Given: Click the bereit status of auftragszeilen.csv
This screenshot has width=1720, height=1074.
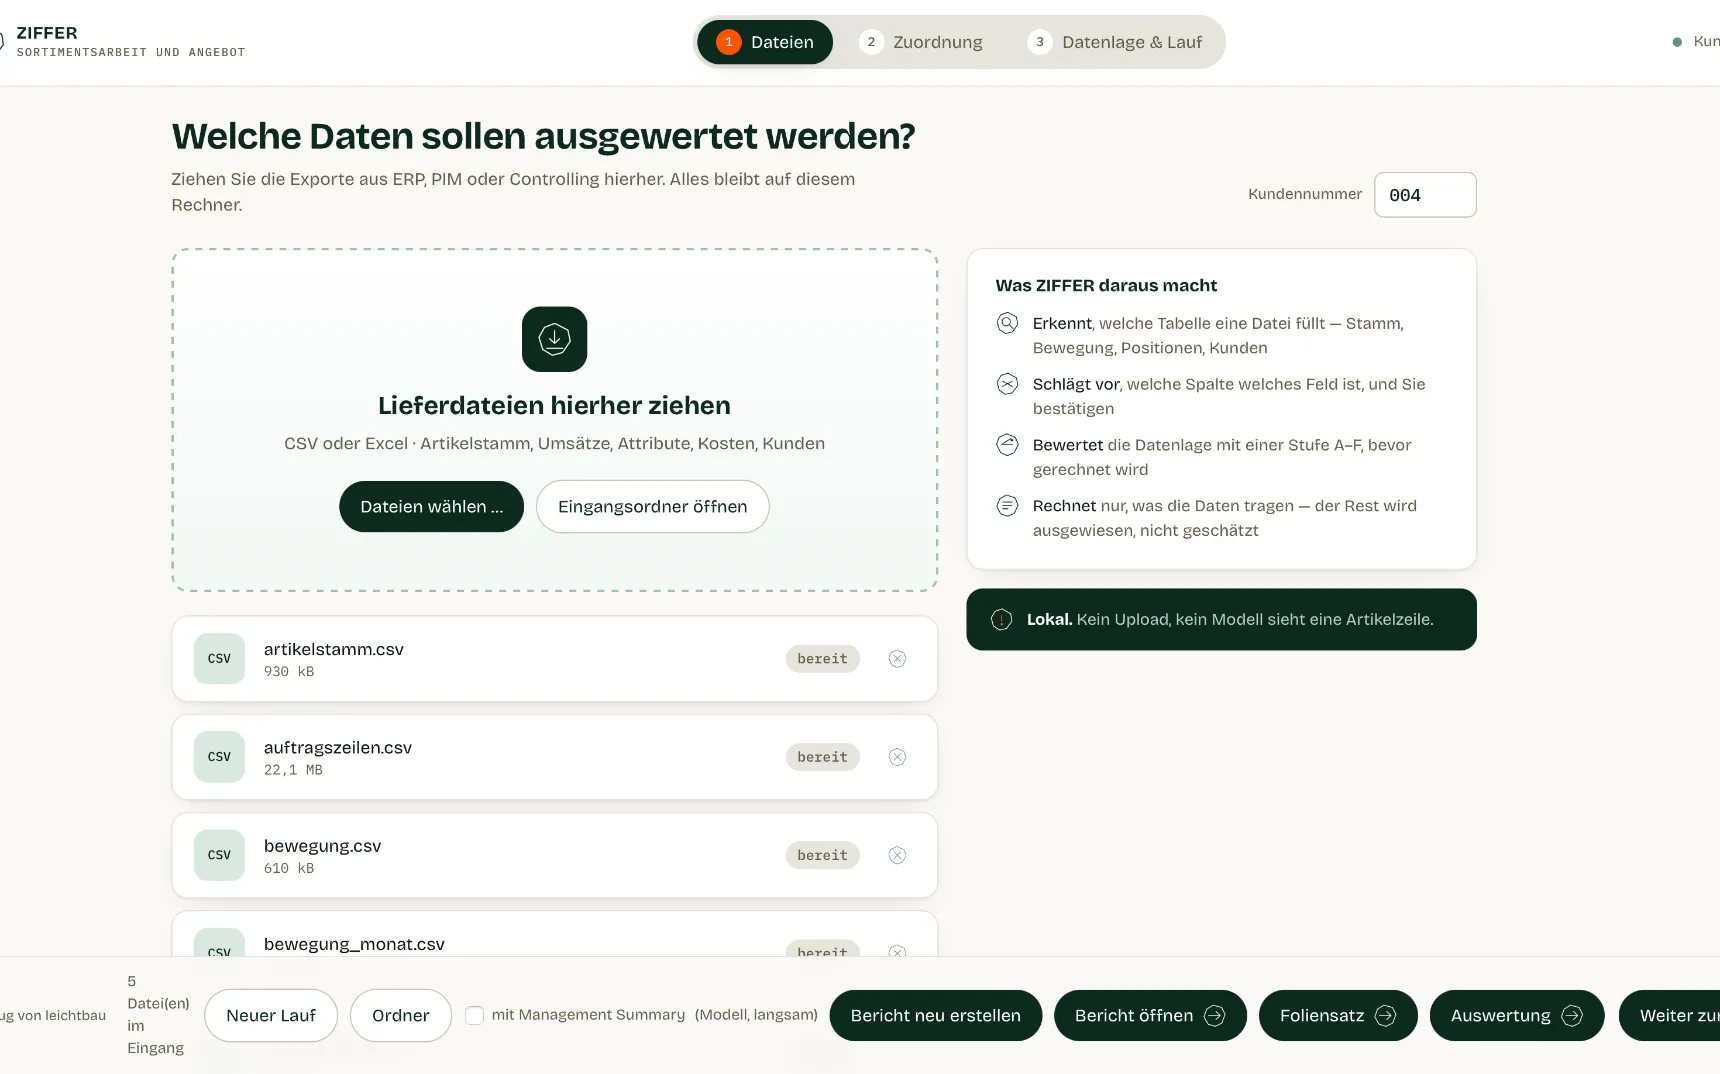Looking at the screenshot, I should [822, 757].
